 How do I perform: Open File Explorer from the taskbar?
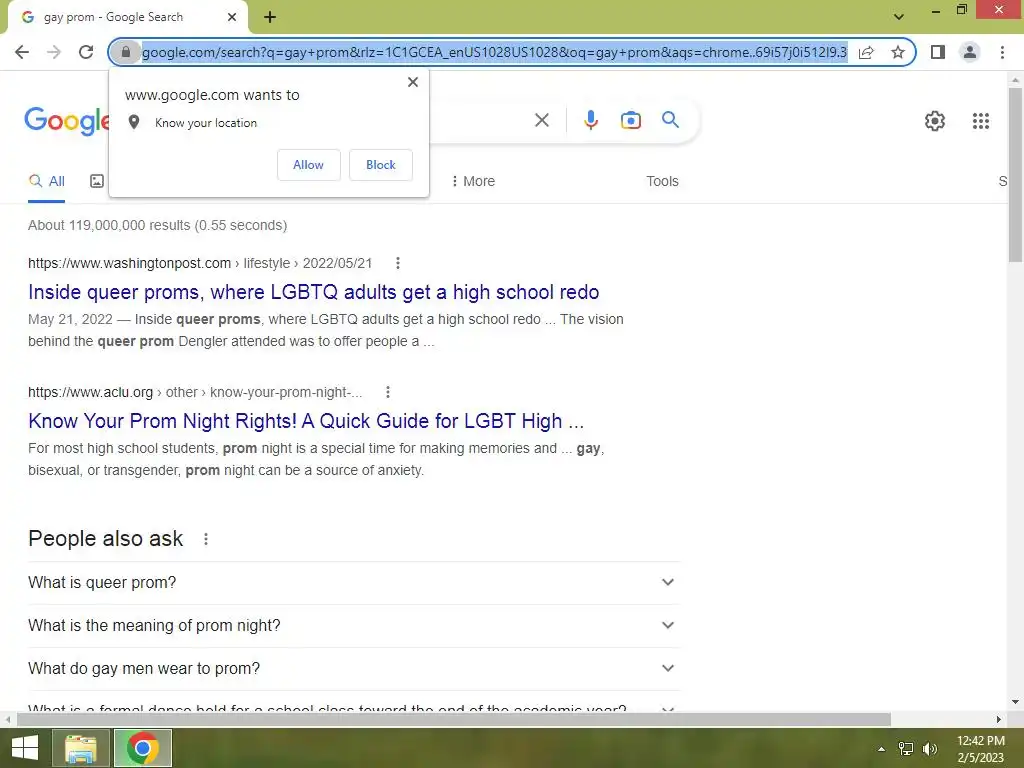pyautogui.click(x=80, y=748)
